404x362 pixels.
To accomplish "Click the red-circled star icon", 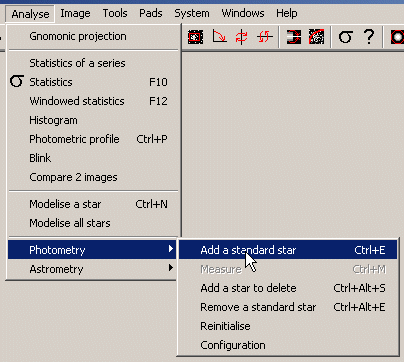I will click(397, 37).
